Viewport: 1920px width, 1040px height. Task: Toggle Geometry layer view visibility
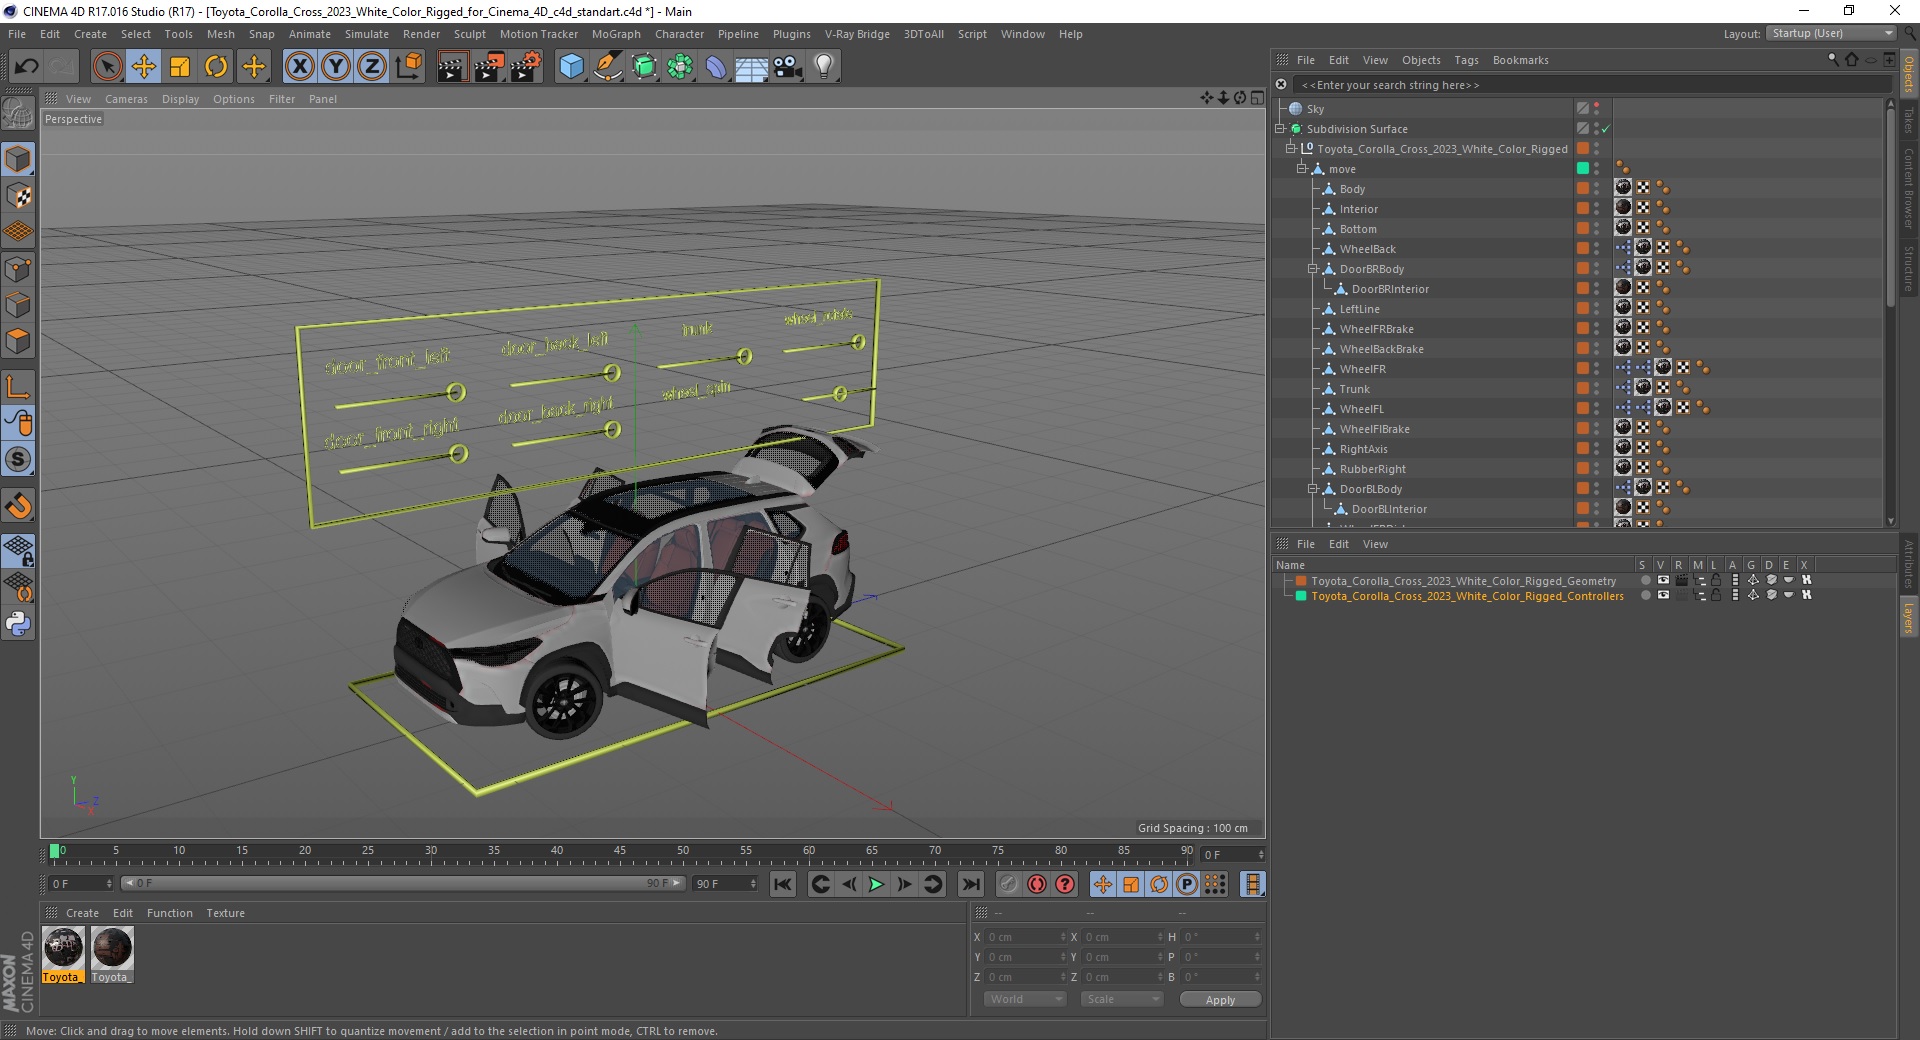point(1663,580)
